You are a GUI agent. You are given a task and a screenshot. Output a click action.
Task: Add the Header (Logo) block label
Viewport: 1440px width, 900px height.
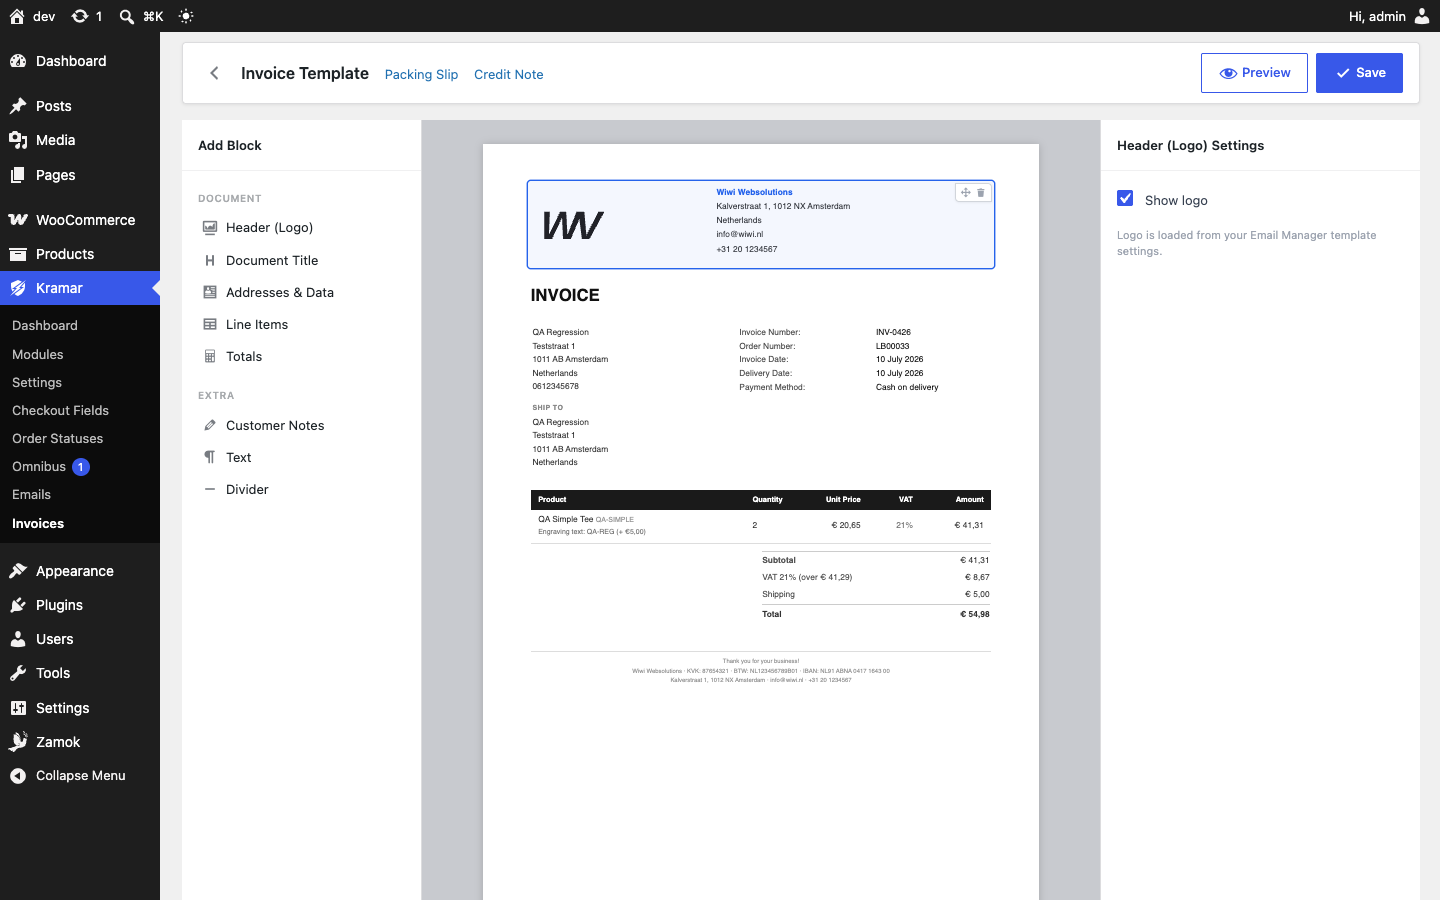270,228
